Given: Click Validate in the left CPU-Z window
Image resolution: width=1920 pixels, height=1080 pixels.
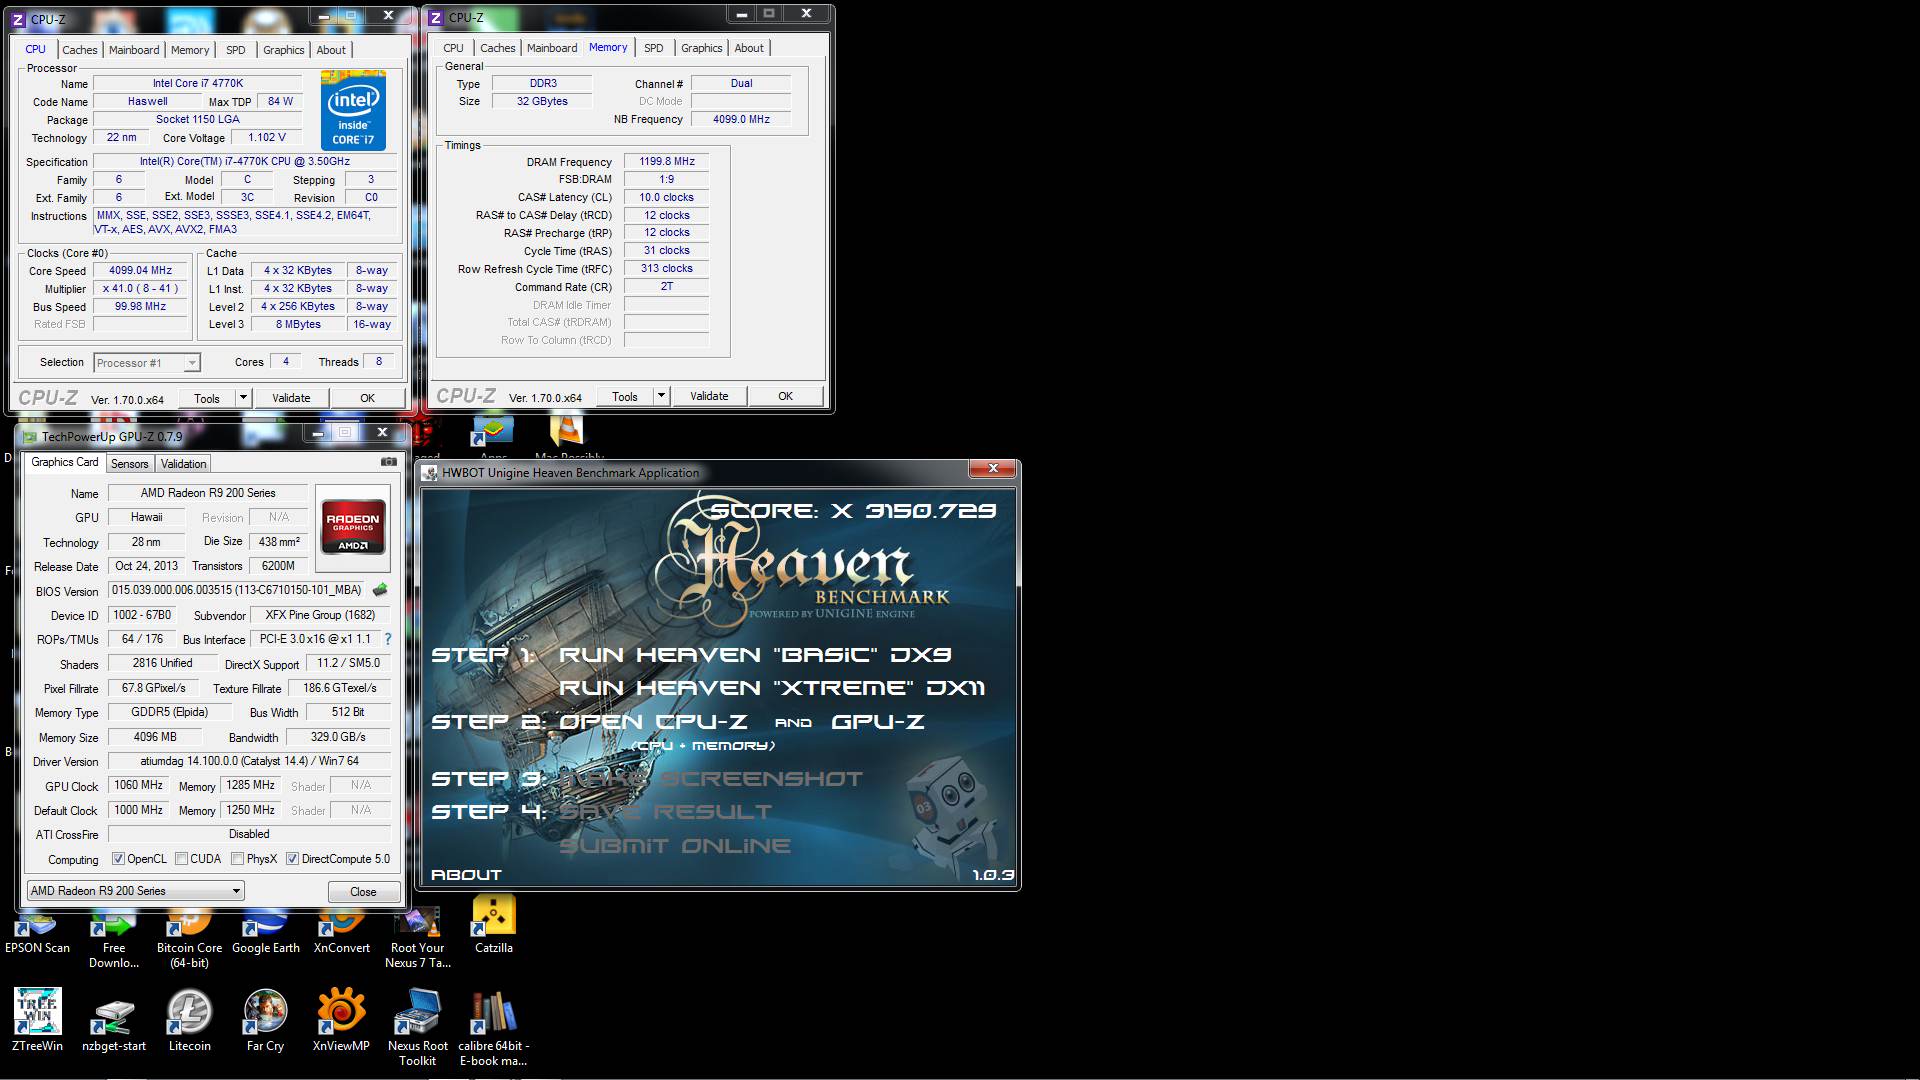Looking at the screenshot, I should (x=291, y=398).
